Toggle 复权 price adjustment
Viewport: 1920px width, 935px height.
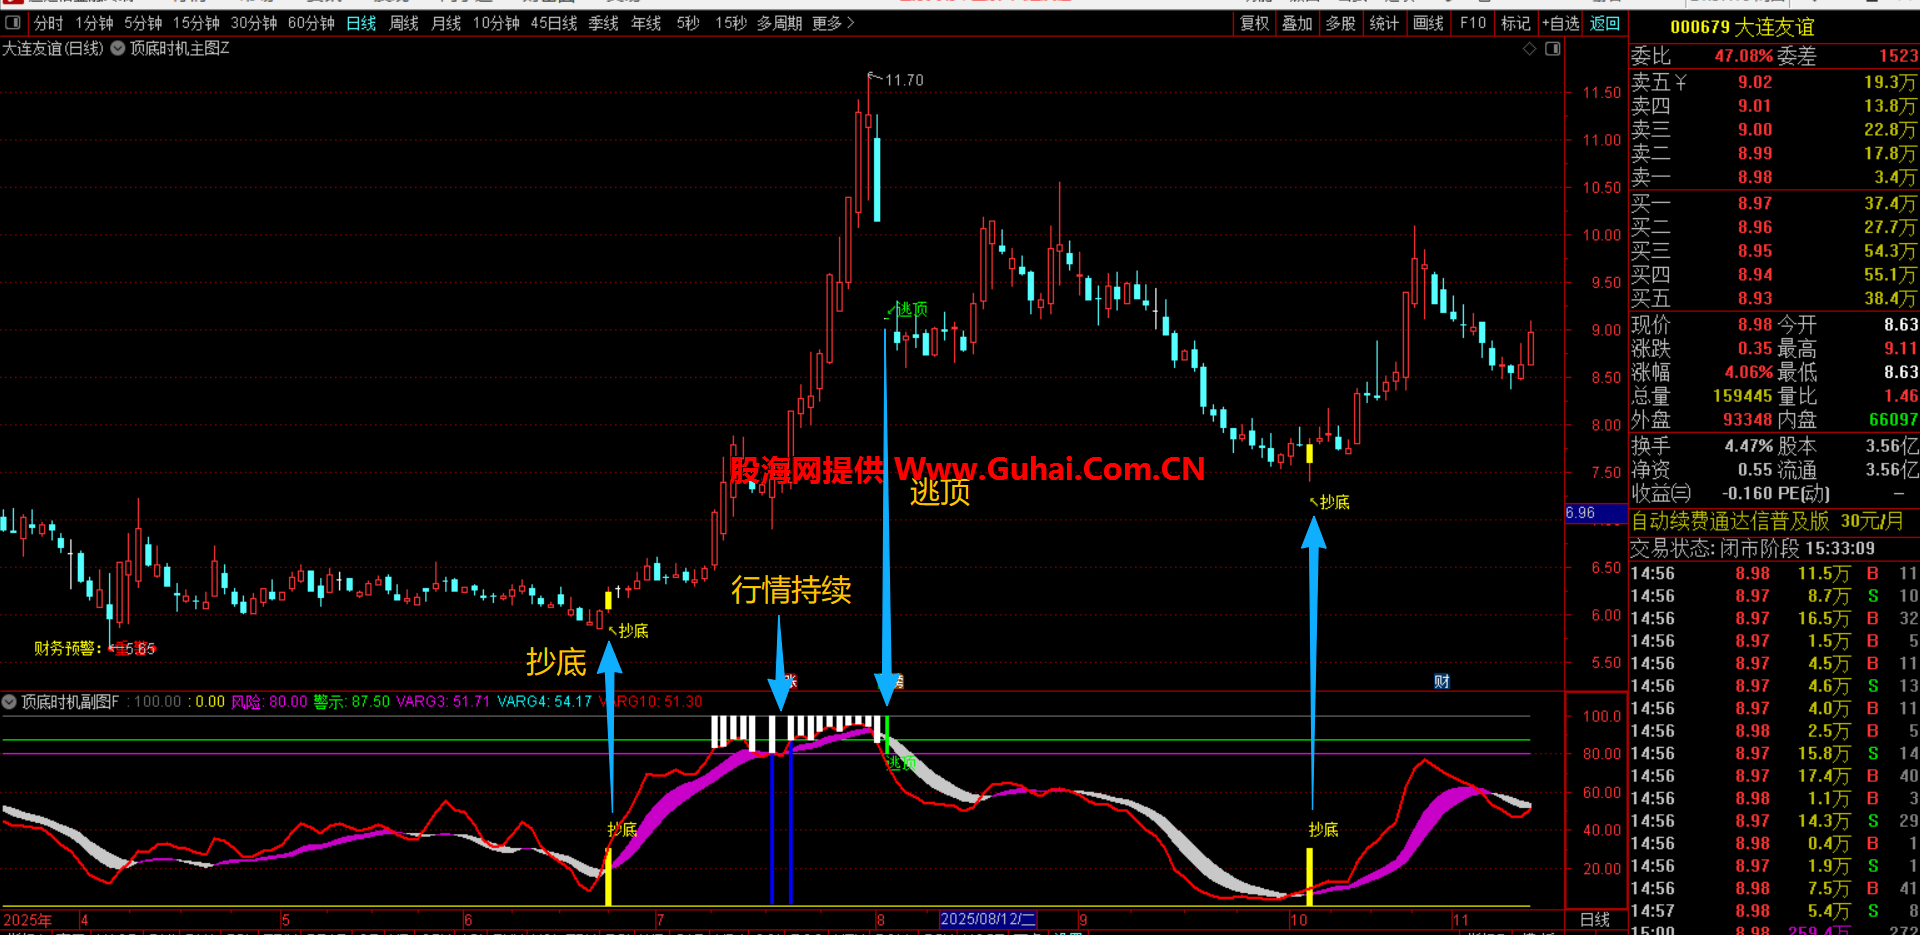(1254, 23)
